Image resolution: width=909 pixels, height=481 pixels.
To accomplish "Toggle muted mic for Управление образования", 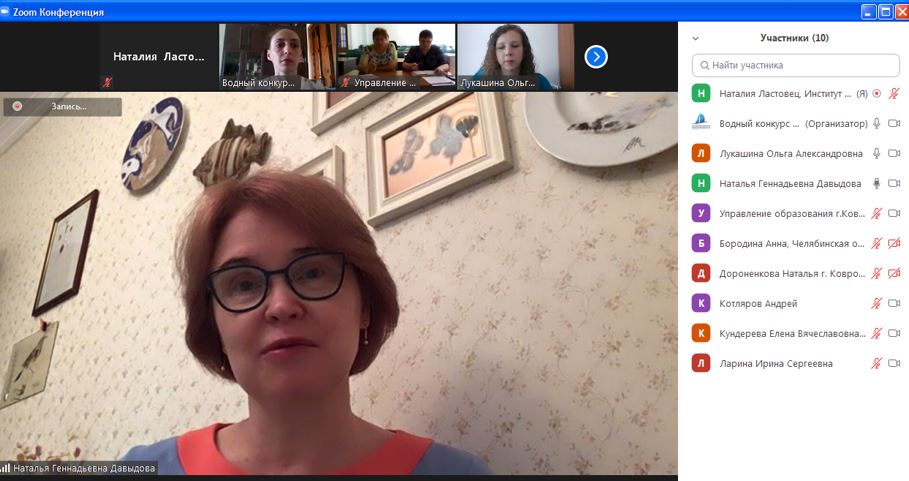I will [x=876, y=213].
